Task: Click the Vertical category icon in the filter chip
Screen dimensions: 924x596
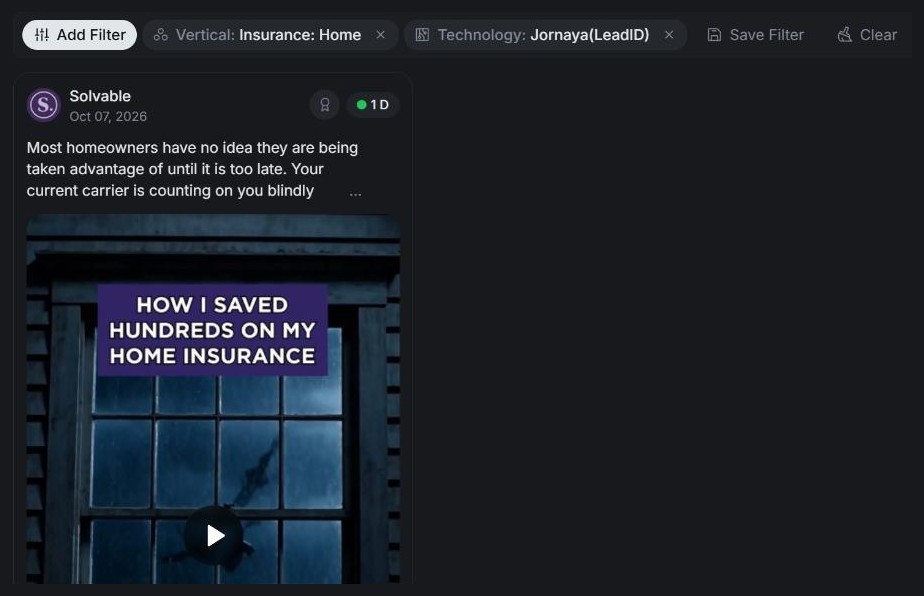Action: point(160,35)
